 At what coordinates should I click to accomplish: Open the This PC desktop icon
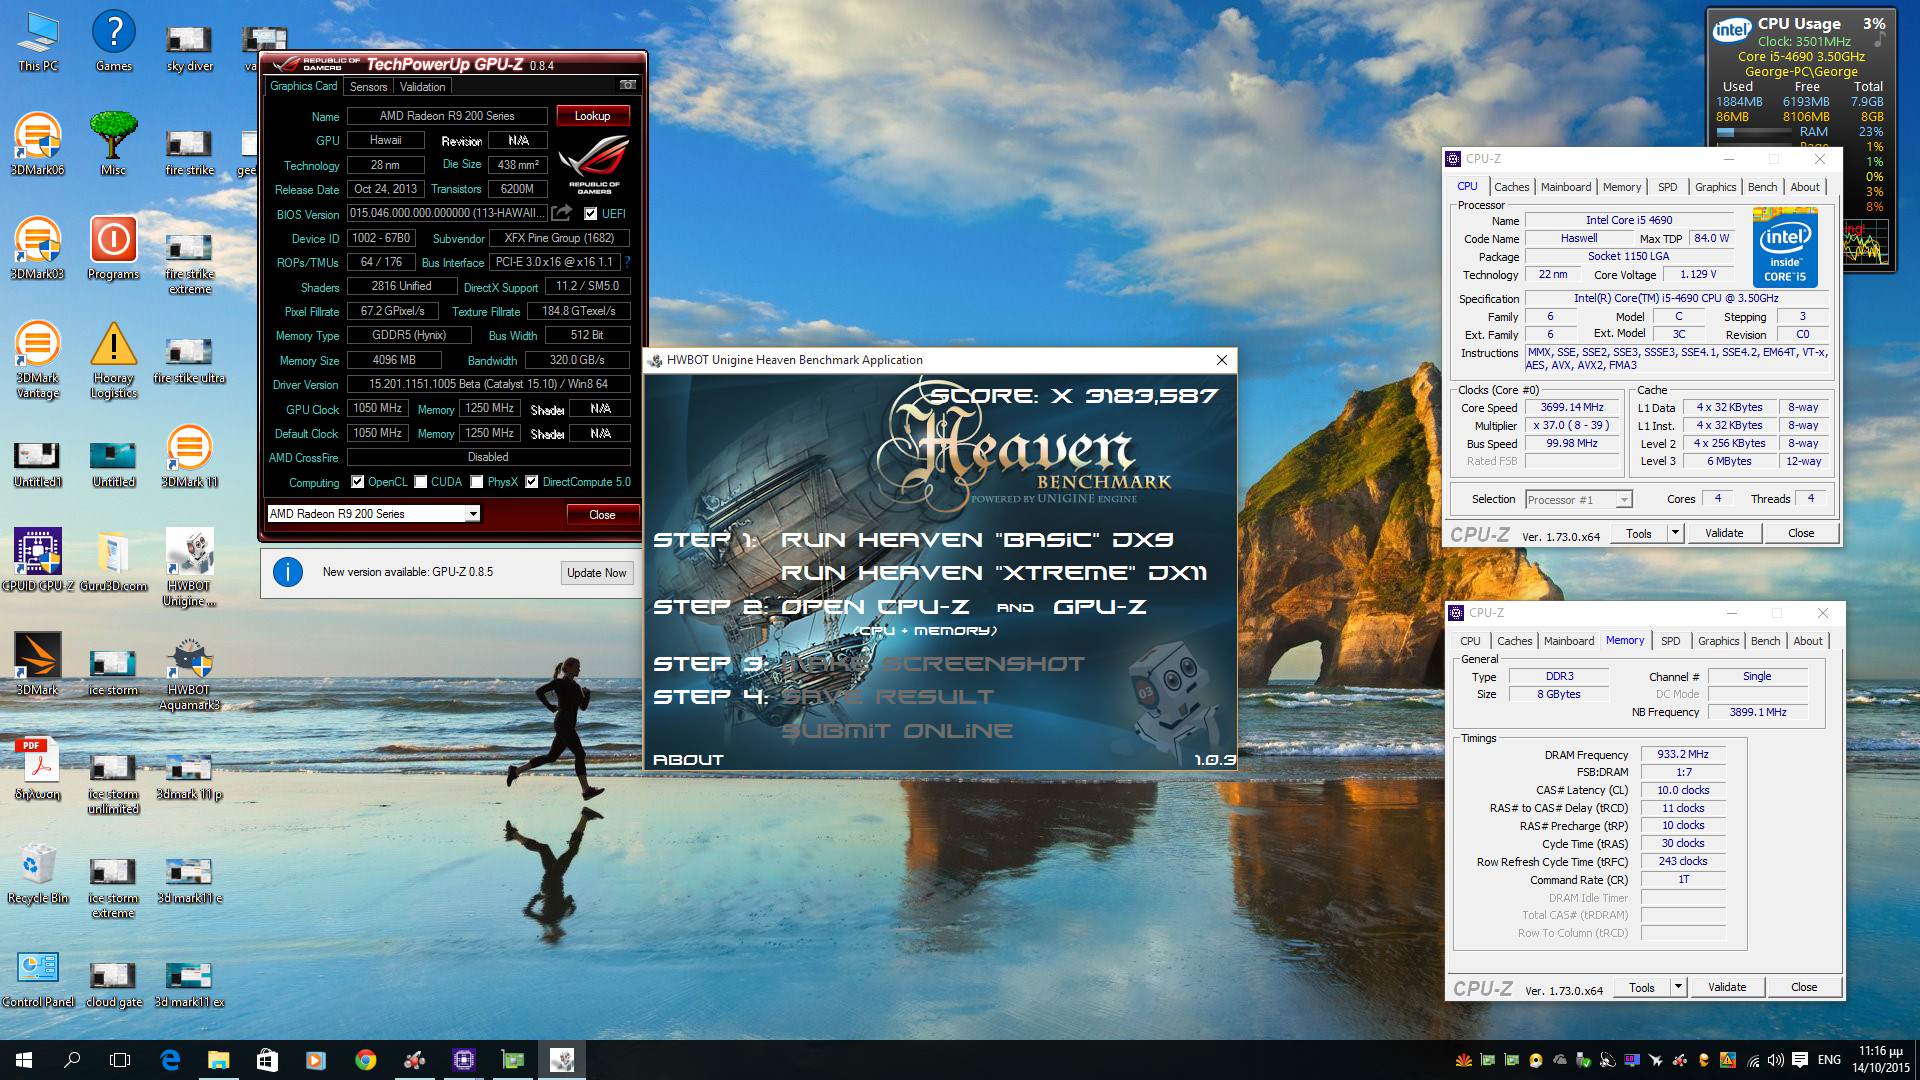[38, 42]
